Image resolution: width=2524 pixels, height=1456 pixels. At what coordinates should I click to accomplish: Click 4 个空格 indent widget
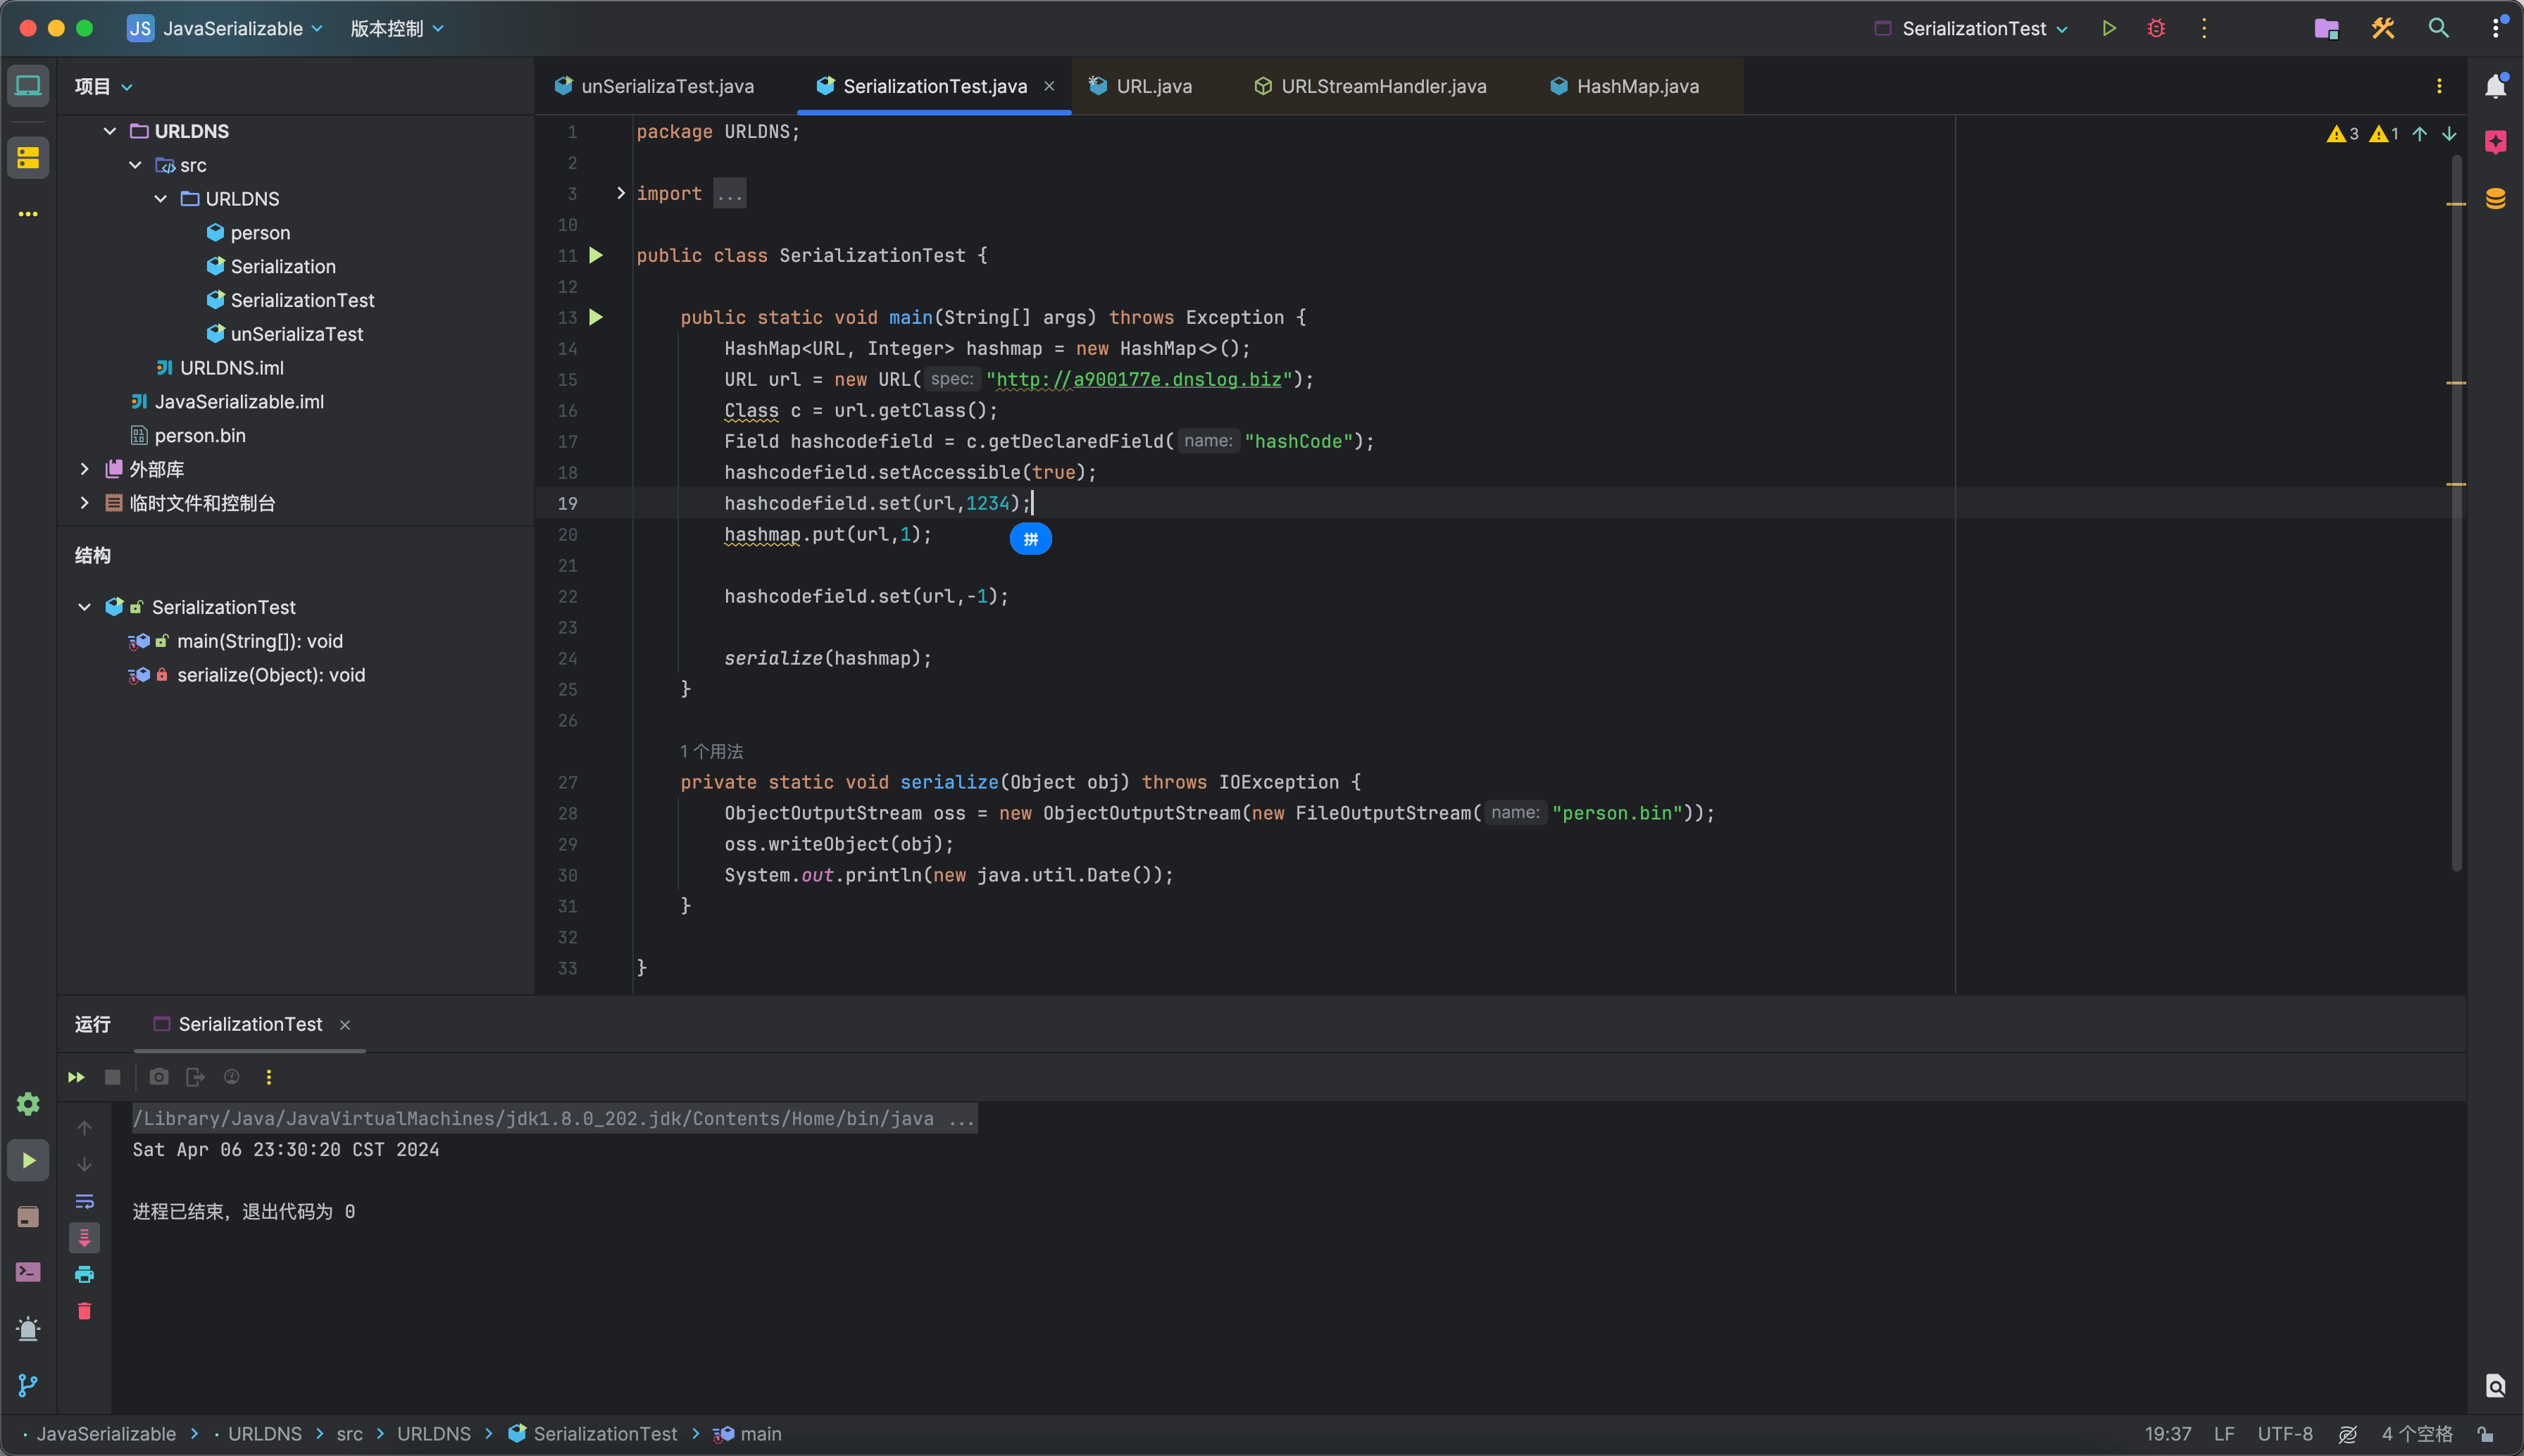[x=2417, y=1434]
